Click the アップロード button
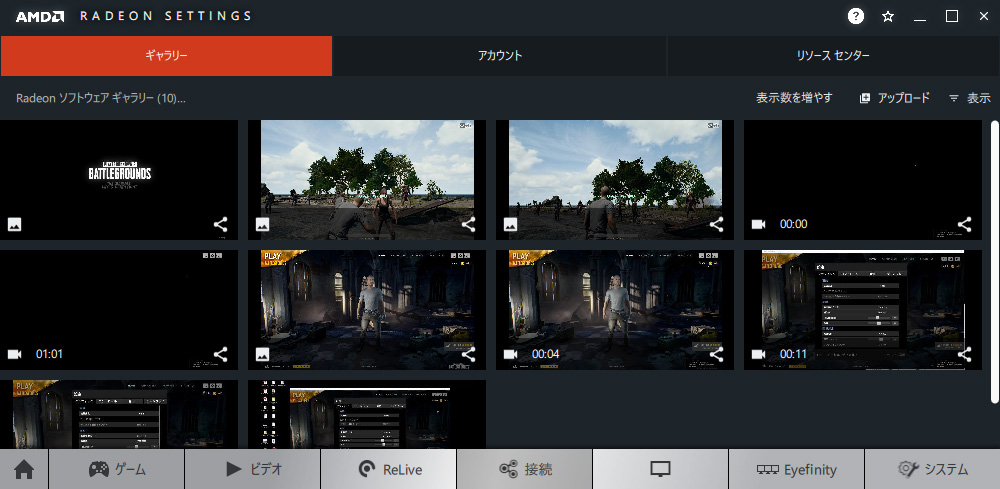The height and width of the screenshot is (489, 1000). [x=895, y=98]
